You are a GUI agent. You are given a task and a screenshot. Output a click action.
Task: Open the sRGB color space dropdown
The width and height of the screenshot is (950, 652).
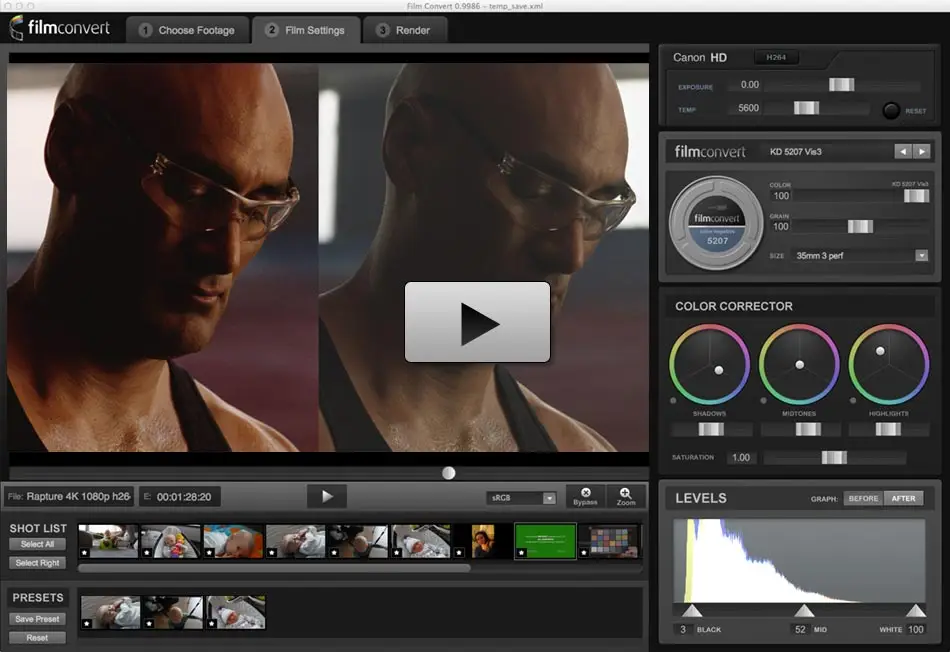click(x=521, y=497)
